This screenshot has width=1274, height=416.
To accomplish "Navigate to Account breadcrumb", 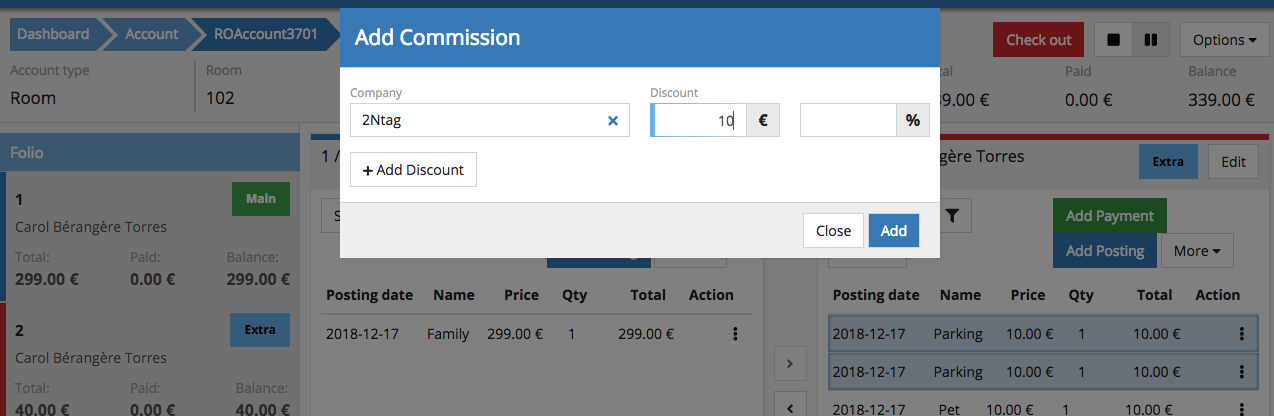I will pos(151,34).
